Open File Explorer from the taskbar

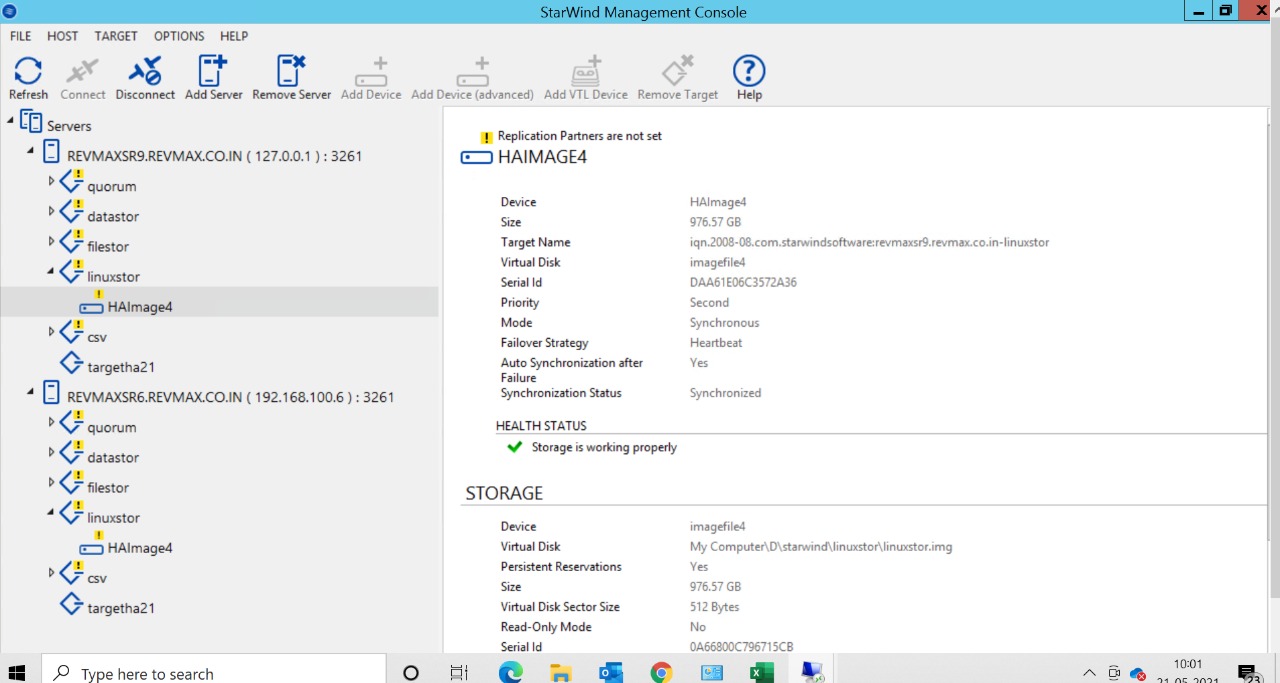[561, 673]
